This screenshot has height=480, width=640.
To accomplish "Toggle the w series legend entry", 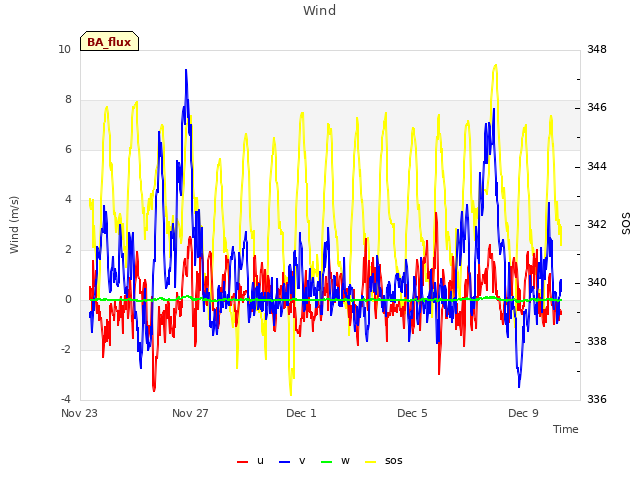I will pyautogui.click(x=336, y=461).
